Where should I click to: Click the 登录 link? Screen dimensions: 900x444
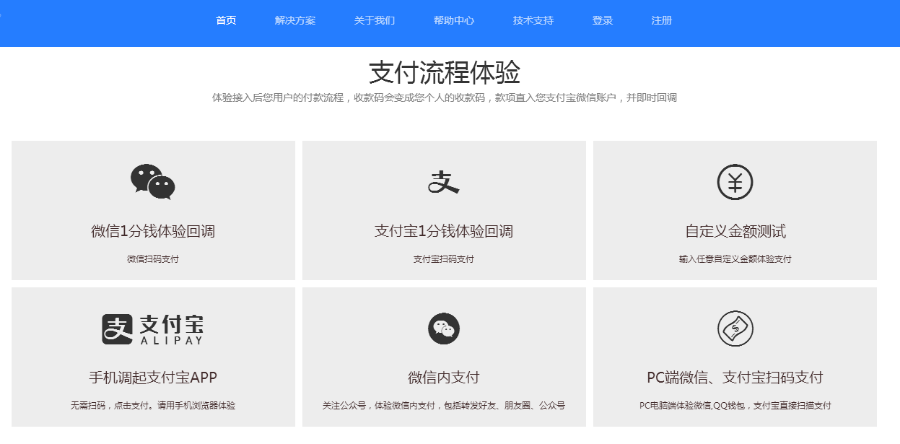[603, 21]
